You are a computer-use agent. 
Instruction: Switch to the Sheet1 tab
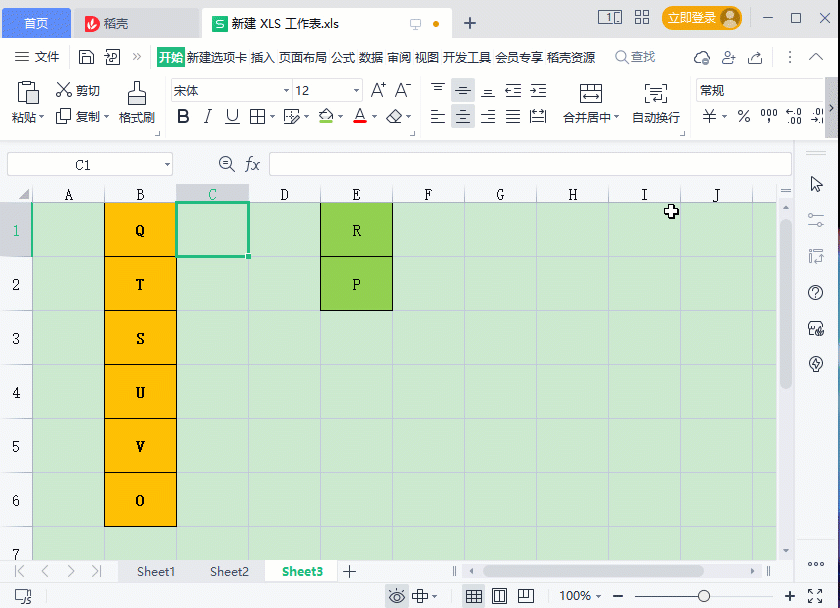point(156,572)
